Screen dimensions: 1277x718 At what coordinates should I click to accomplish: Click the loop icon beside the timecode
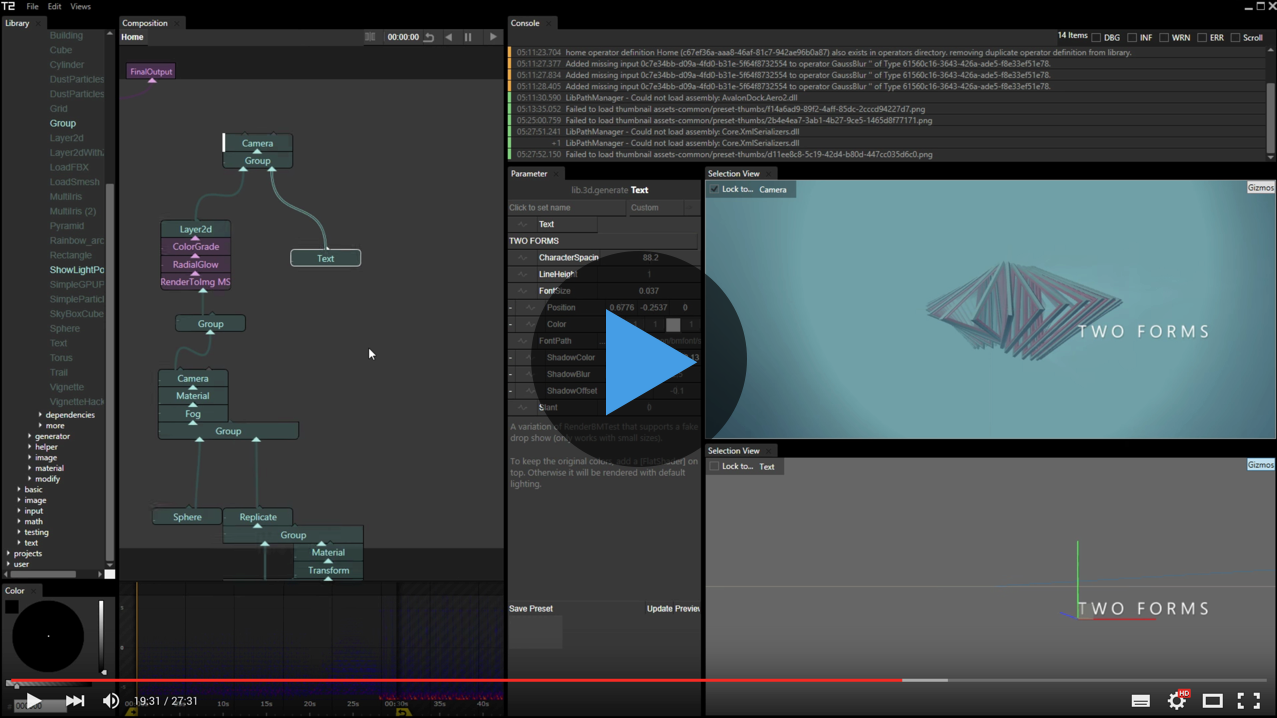click(429, 37)
